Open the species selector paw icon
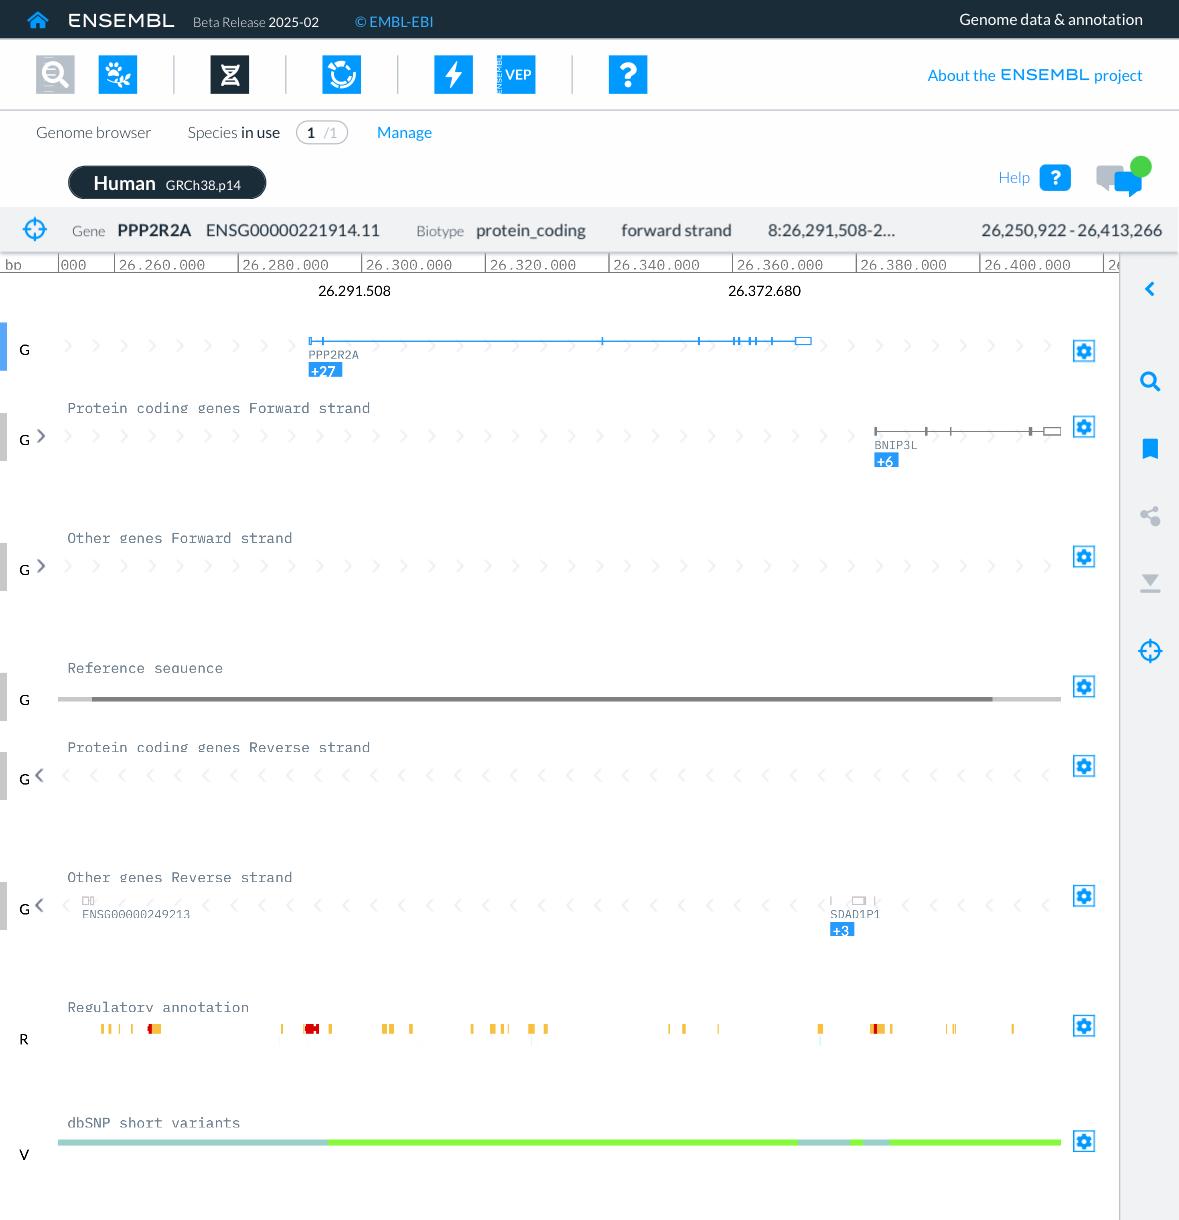This screenshot has height=1220, width=1179. (118, 75)
